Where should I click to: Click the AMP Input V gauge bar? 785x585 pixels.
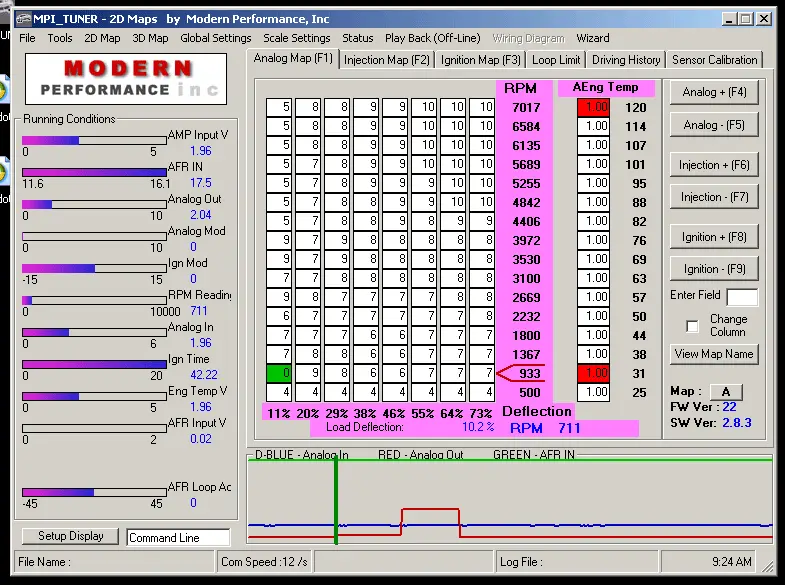tap(94, 140)
